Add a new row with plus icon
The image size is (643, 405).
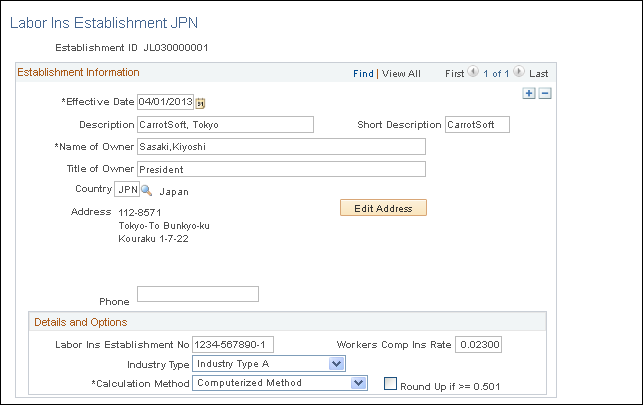point(529,93)
